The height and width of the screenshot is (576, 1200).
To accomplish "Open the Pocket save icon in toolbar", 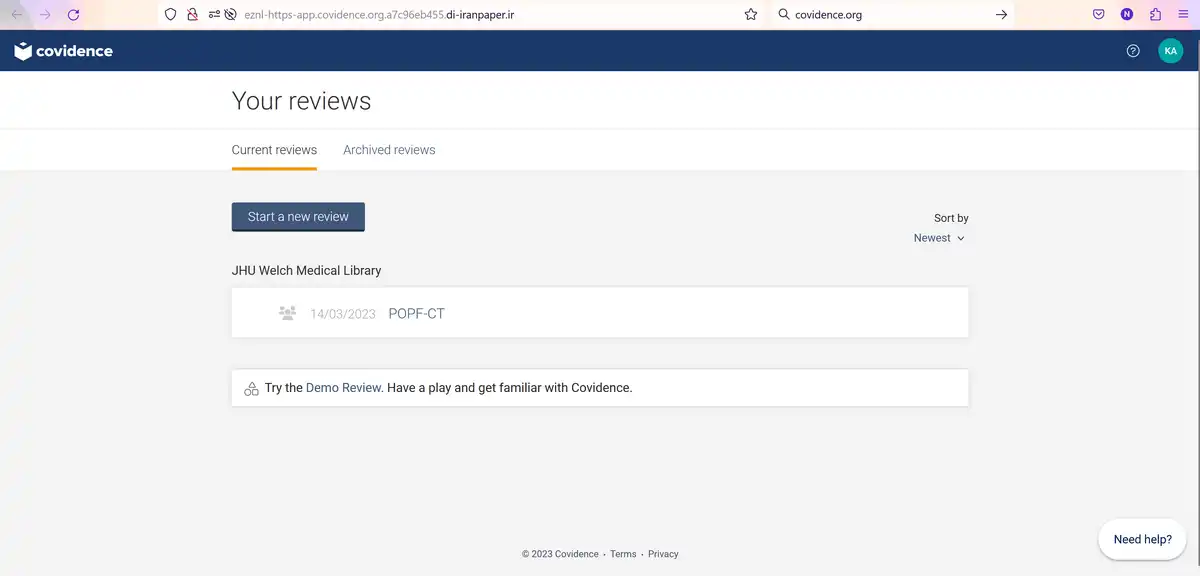I will point(1098,15).
